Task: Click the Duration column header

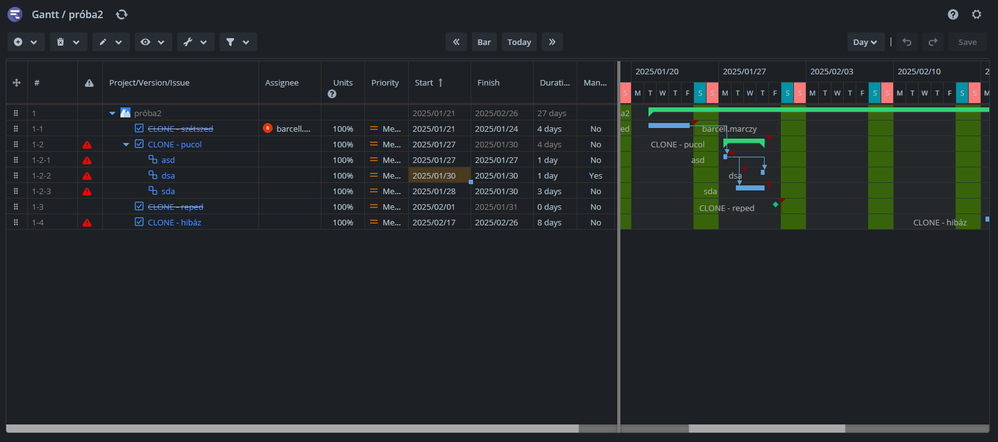Action: [555, 83]
